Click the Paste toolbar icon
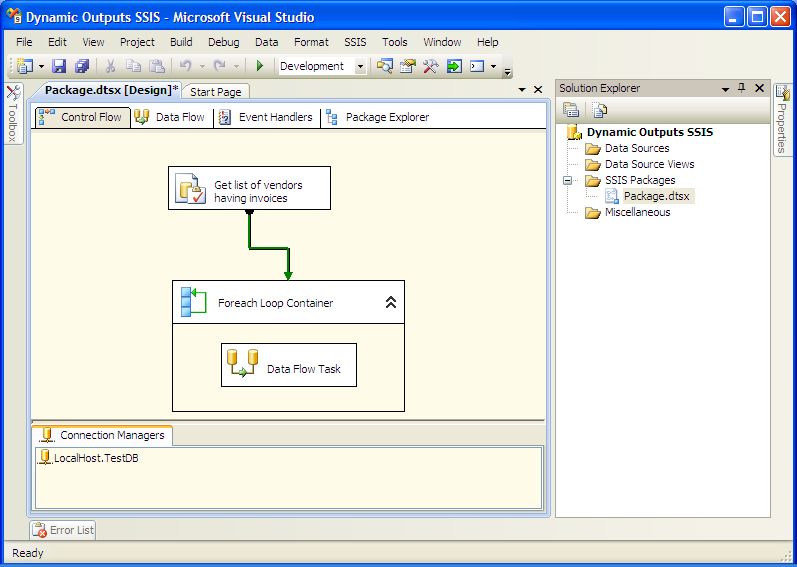 tap(157, 66)
